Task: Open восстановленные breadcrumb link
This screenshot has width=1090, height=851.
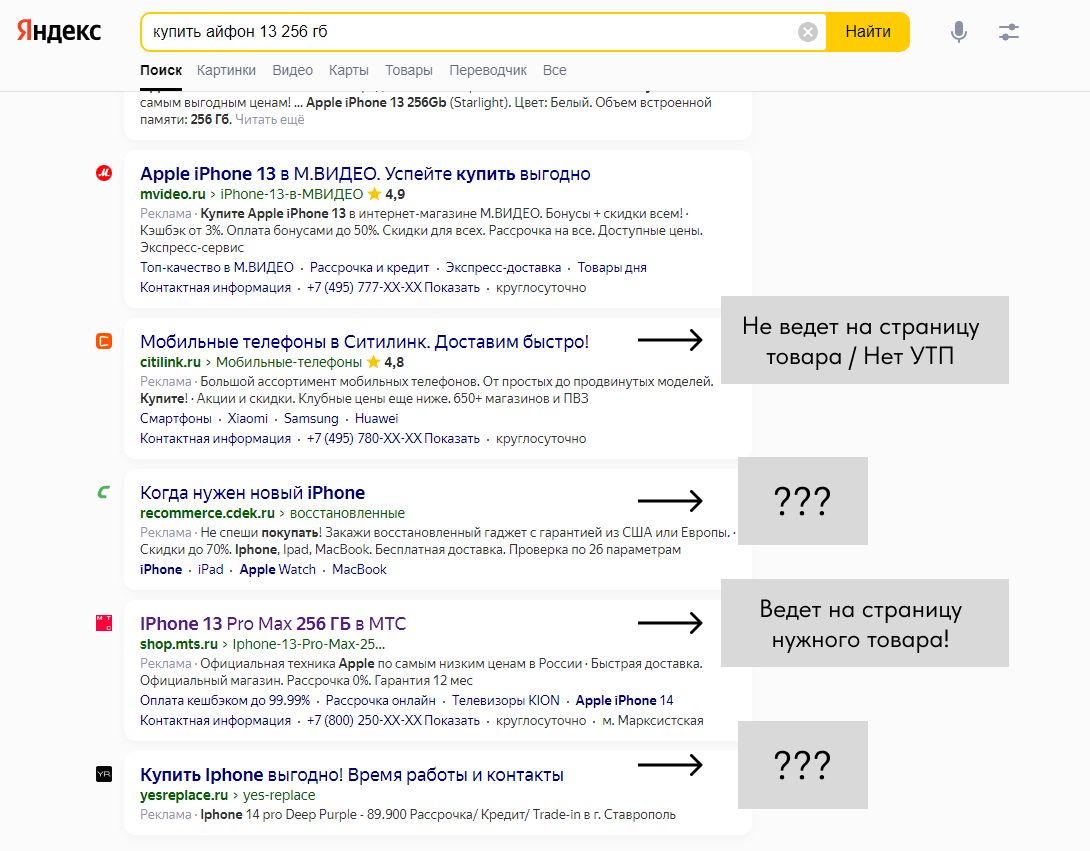Action: pyautogui.click(x=347, y=513)
